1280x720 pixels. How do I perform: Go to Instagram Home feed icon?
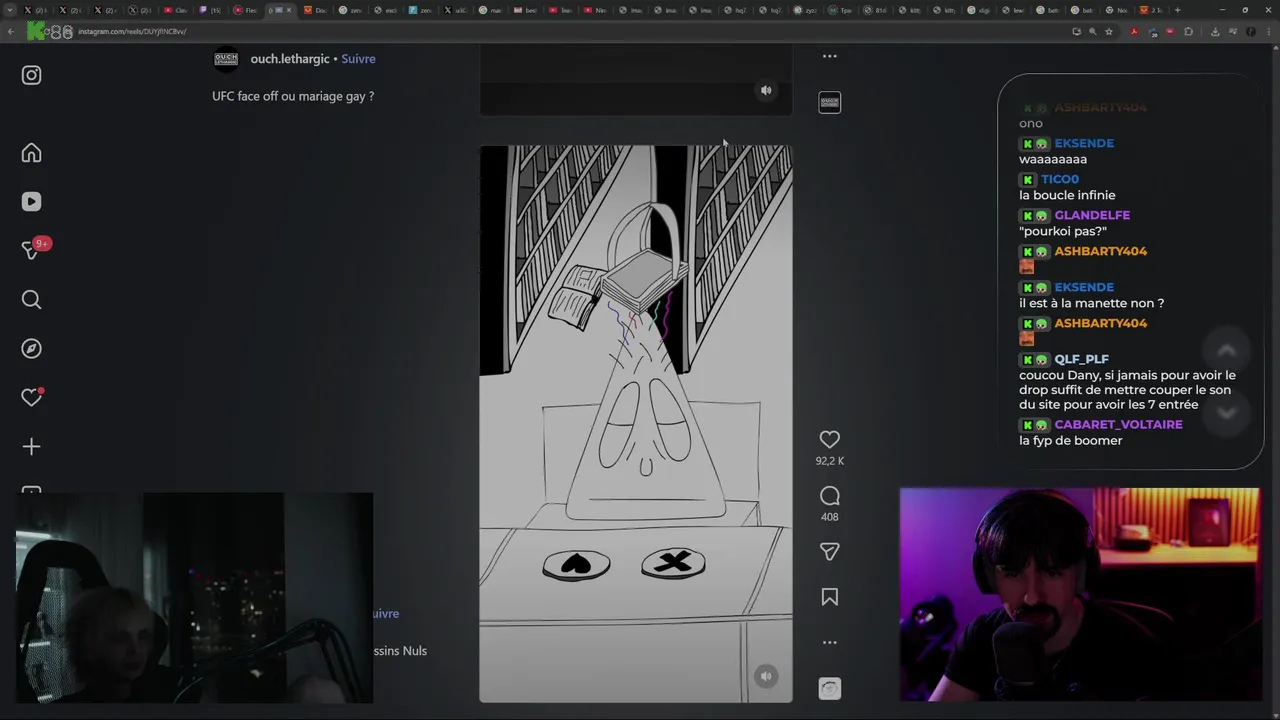tap(31, 153)
